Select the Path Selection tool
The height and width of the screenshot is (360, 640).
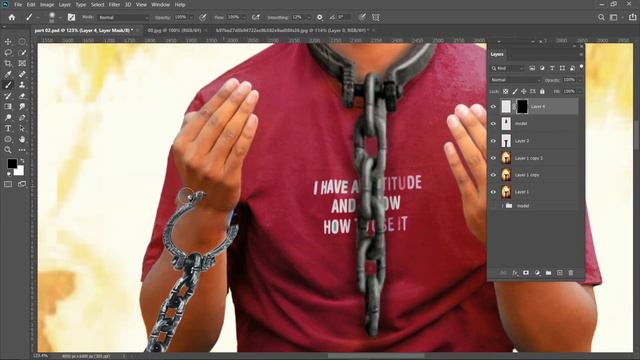[x=22, y=128]
